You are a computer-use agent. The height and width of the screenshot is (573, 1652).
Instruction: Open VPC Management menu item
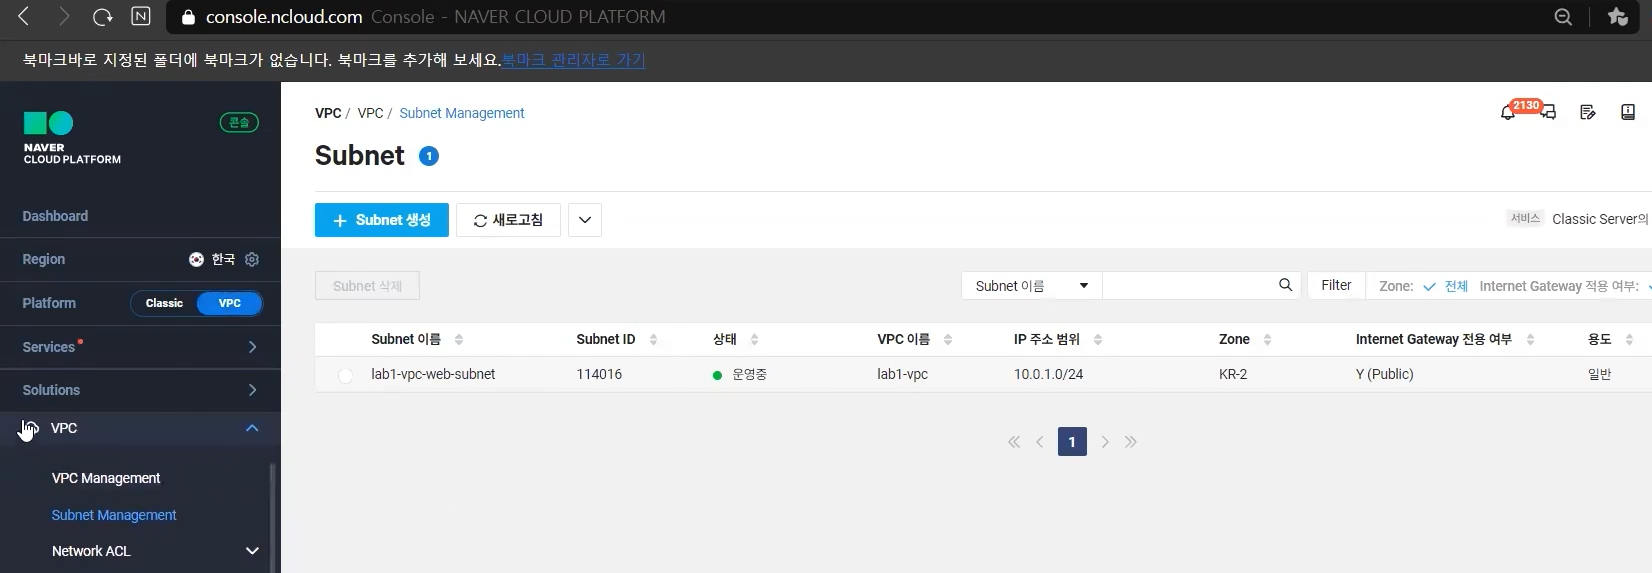point(106,478)
